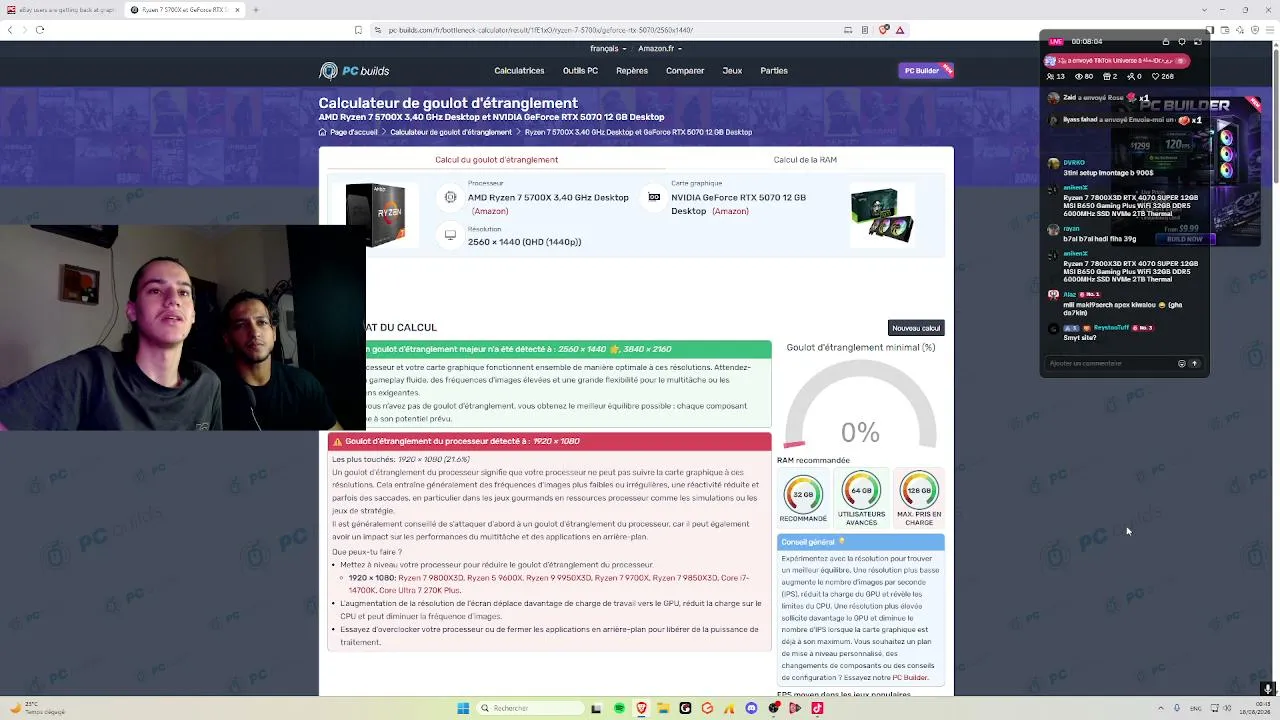Click the LIVE badge in overlay
1280x720 pixels.
(1056, 42)
